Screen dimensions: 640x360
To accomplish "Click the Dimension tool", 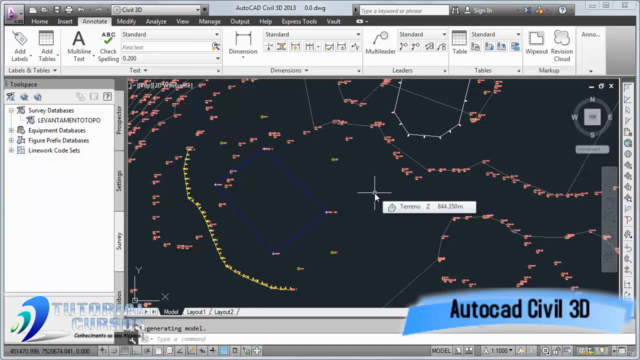I will [x=243, y=43].
